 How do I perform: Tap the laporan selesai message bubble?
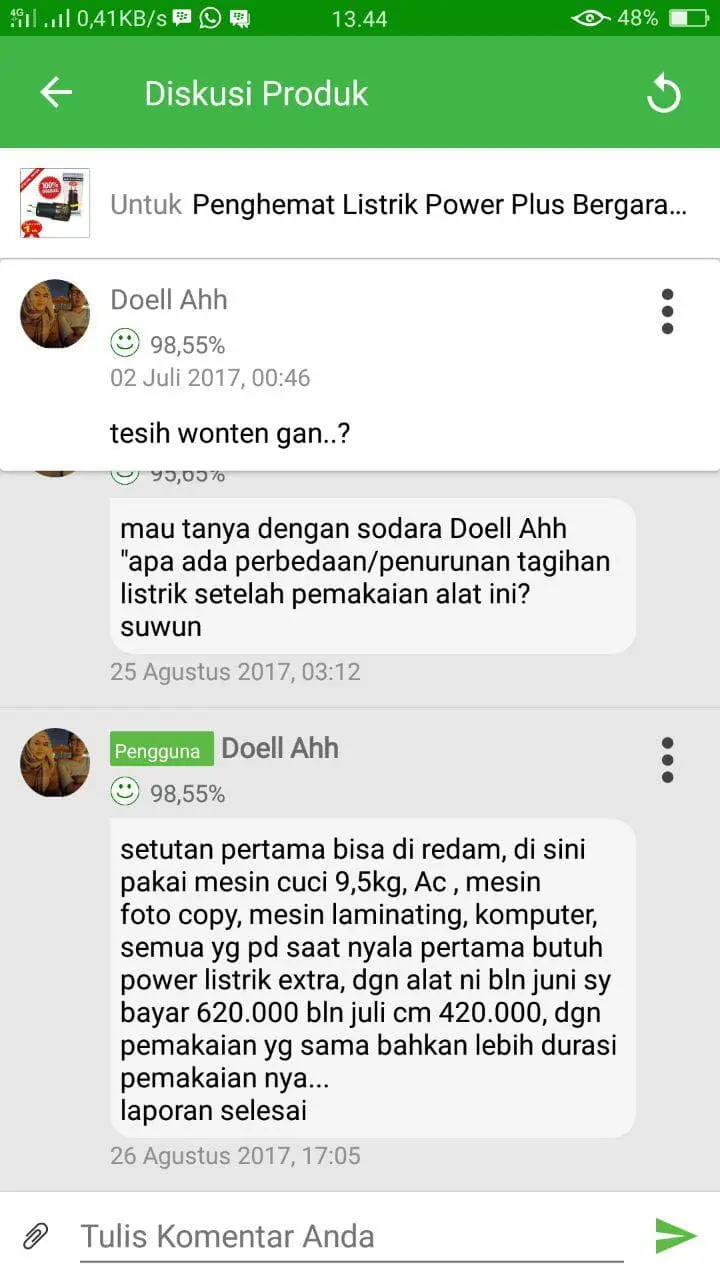pos(373,978)
